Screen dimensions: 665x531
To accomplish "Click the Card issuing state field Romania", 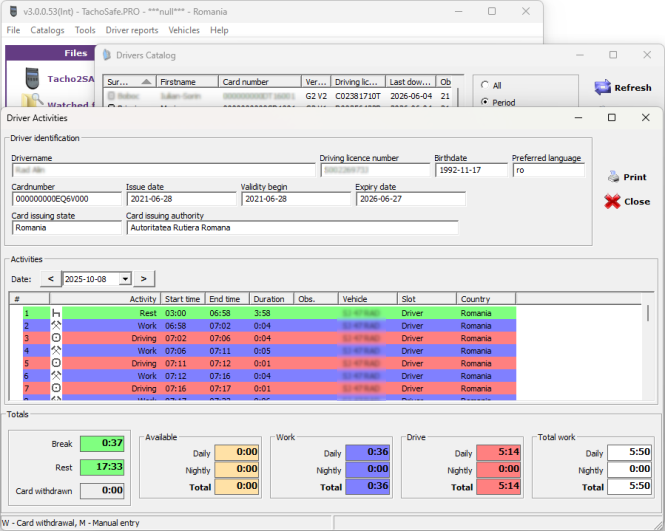I will tap(67, 228).
